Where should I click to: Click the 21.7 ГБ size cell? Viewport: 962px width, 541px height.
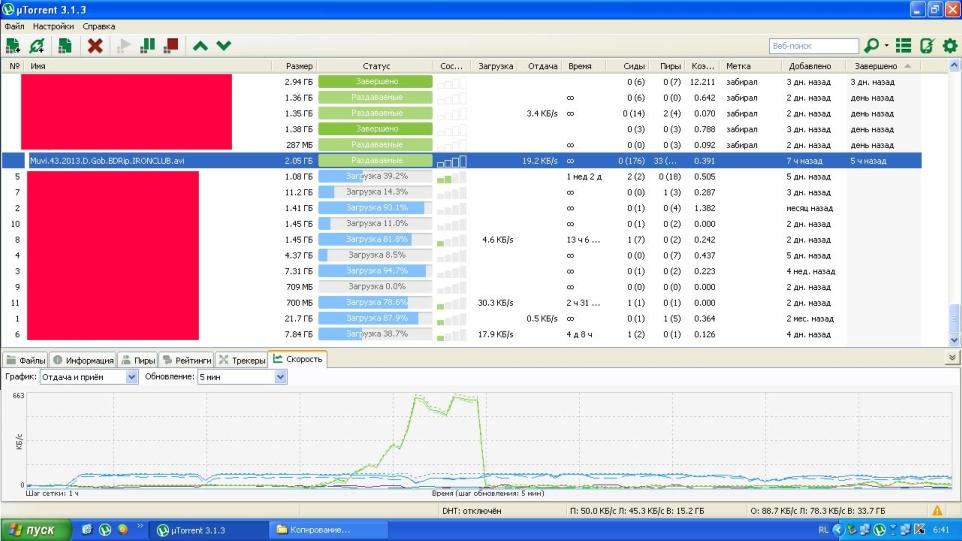coord(299,319)
